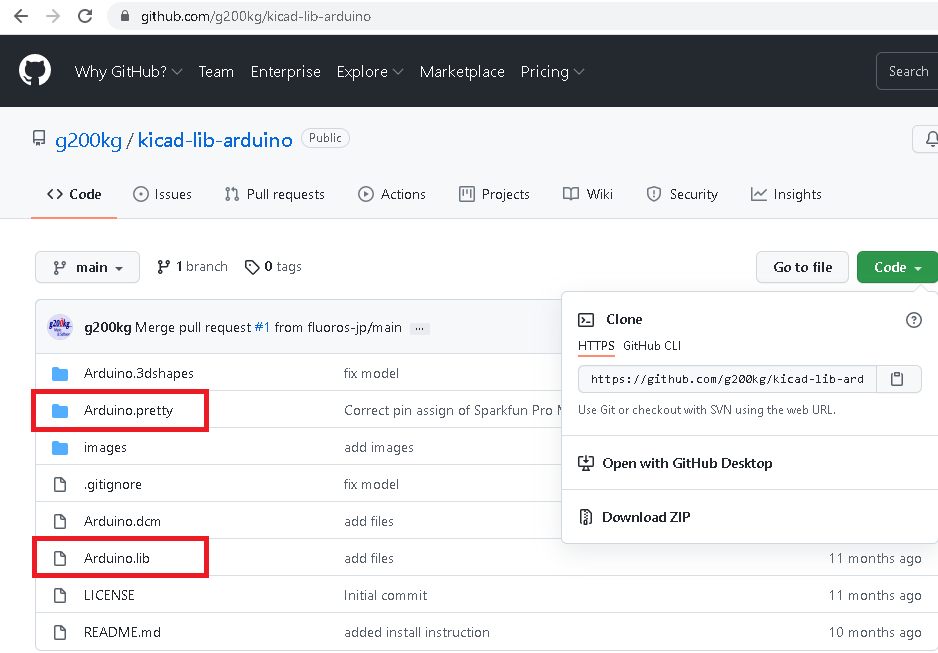Viewport: 938px width, 653px height.
Task: Click the Go to file button
Action: pyautogui.click(x=802, y=267)
